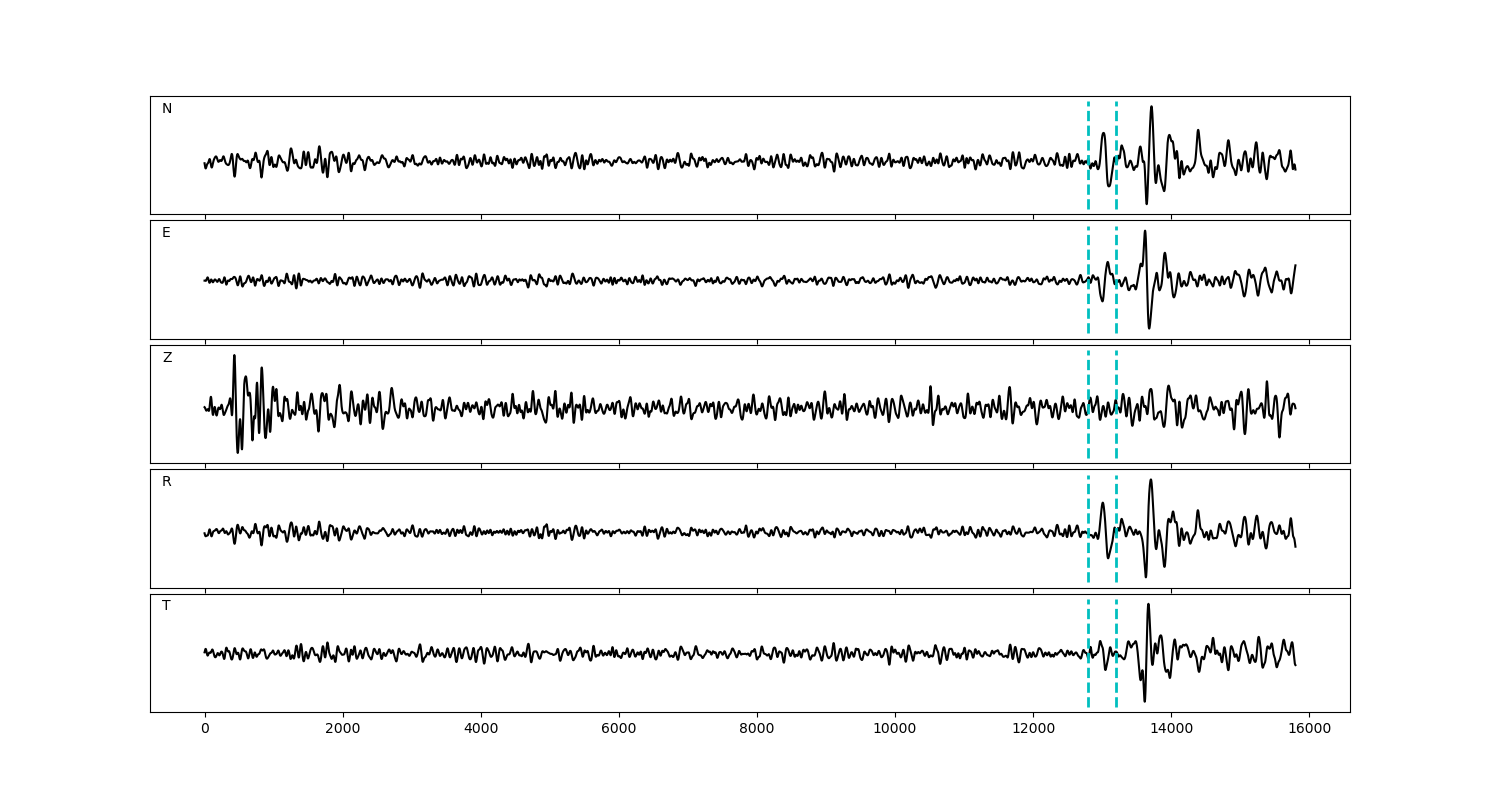Screen dimensions: 1500x800
Task: Click the E component panel label
Action: click(x=166, y=233)
